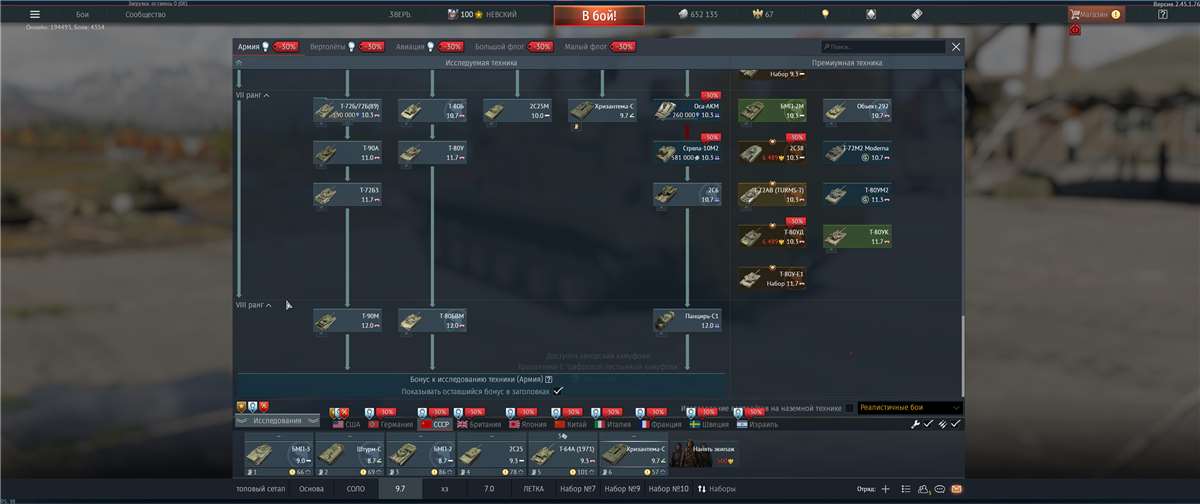Click the Golden Eagles balance 67
The image size is (1200, 504).
[x=763, y=14]
